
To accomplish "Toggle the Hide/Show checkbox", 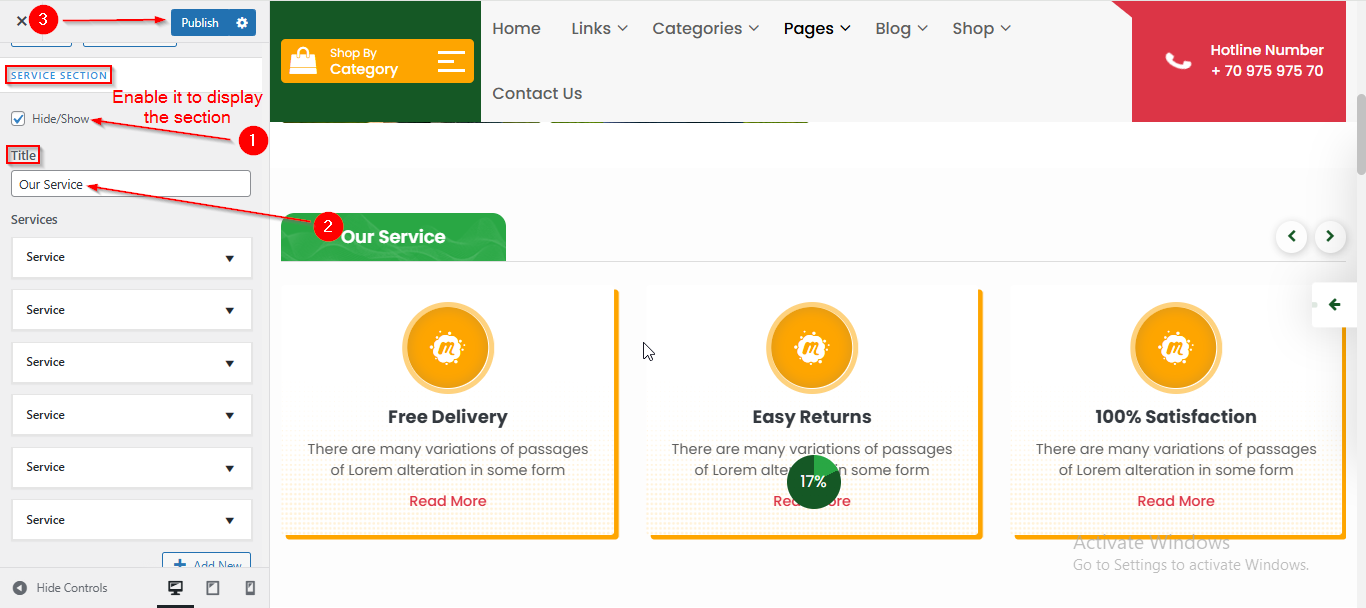I will (18, 119).
